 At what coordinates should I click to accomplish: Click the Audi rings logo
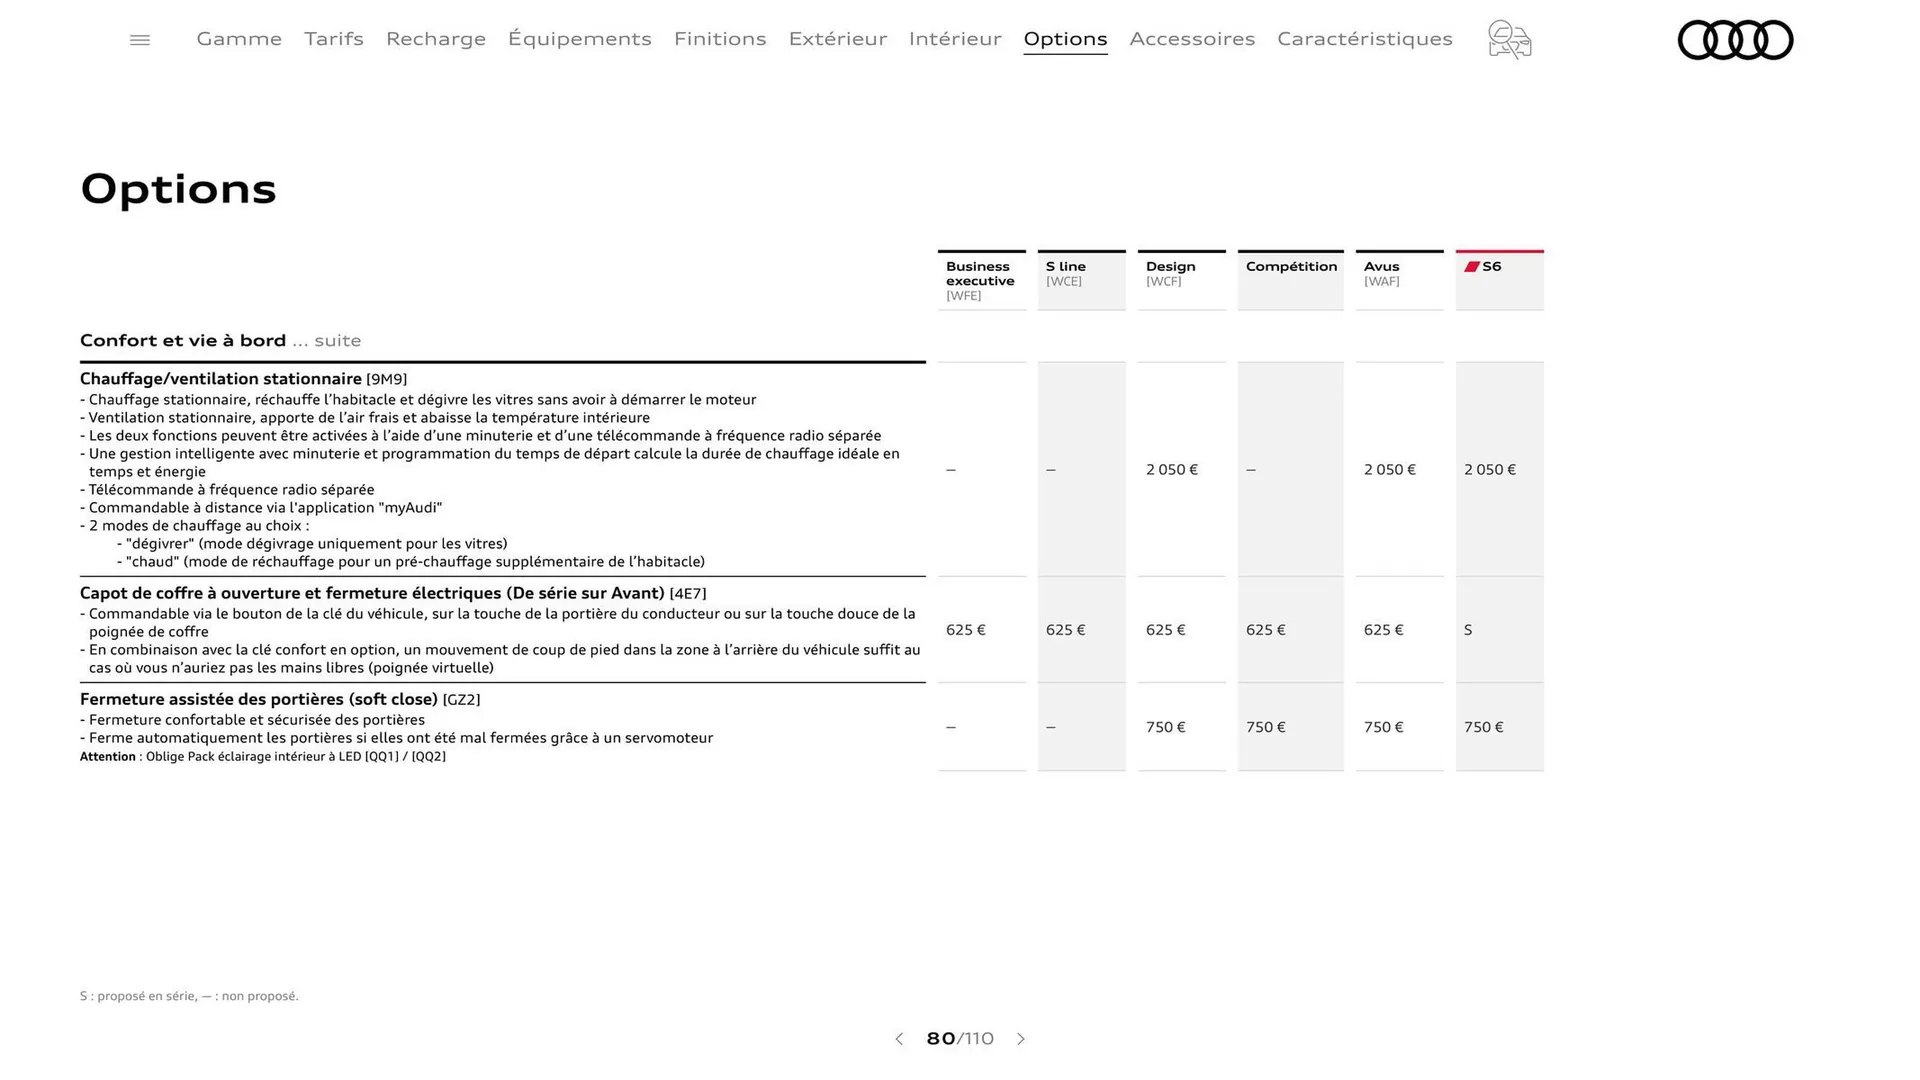[x=1735, y=40]
